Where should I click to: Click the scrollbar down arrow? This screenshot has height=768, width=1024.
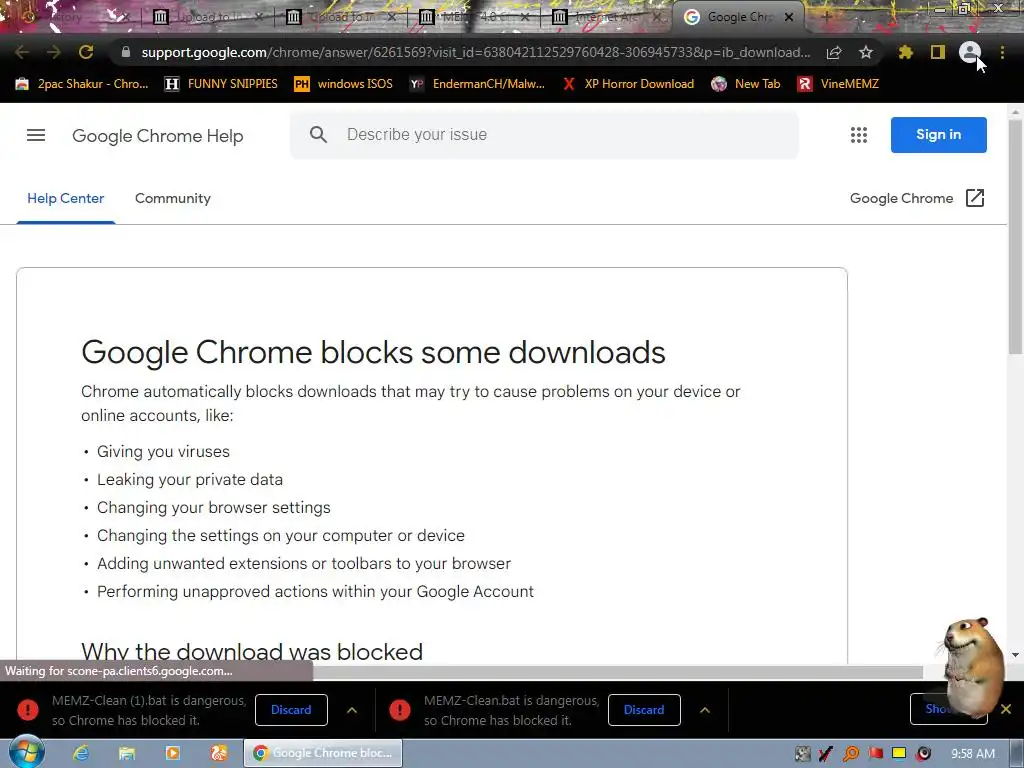pos(1015,654)
